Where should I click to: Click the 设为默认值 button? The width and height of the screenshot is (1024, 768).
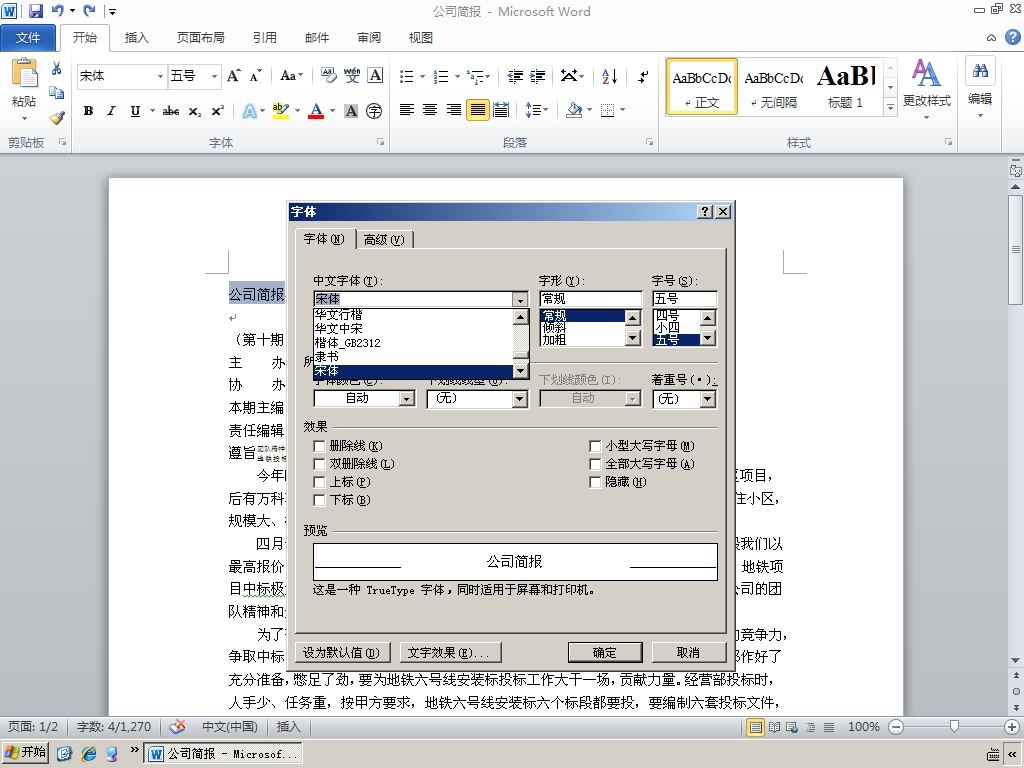tap(342, 652)
